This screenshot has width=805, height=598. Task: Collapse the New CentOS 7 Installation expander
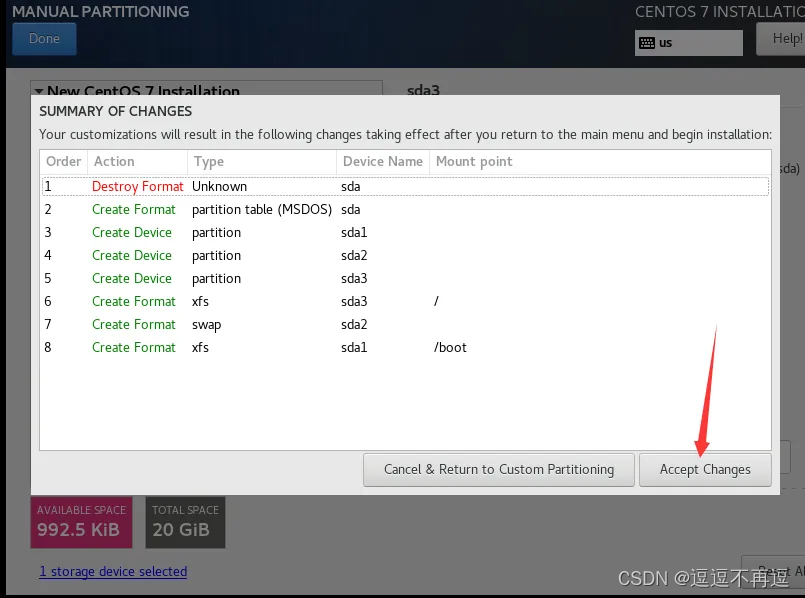39,91
